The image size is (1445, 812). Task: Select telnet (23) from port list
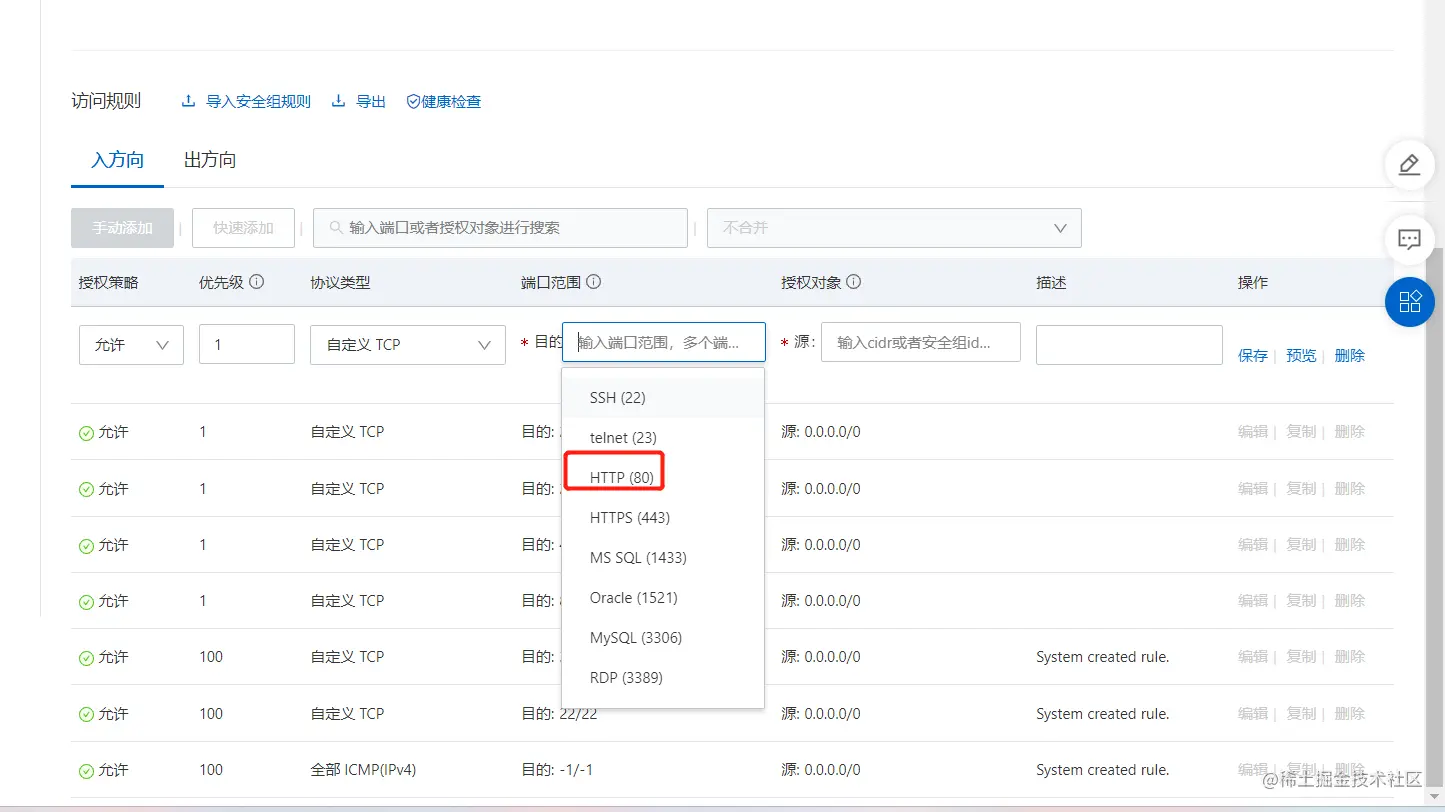point(663,438)
